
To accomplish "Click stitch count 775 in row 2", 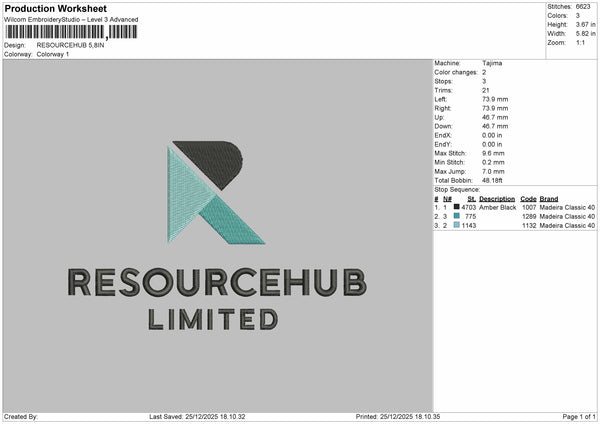I will (471, 217).
